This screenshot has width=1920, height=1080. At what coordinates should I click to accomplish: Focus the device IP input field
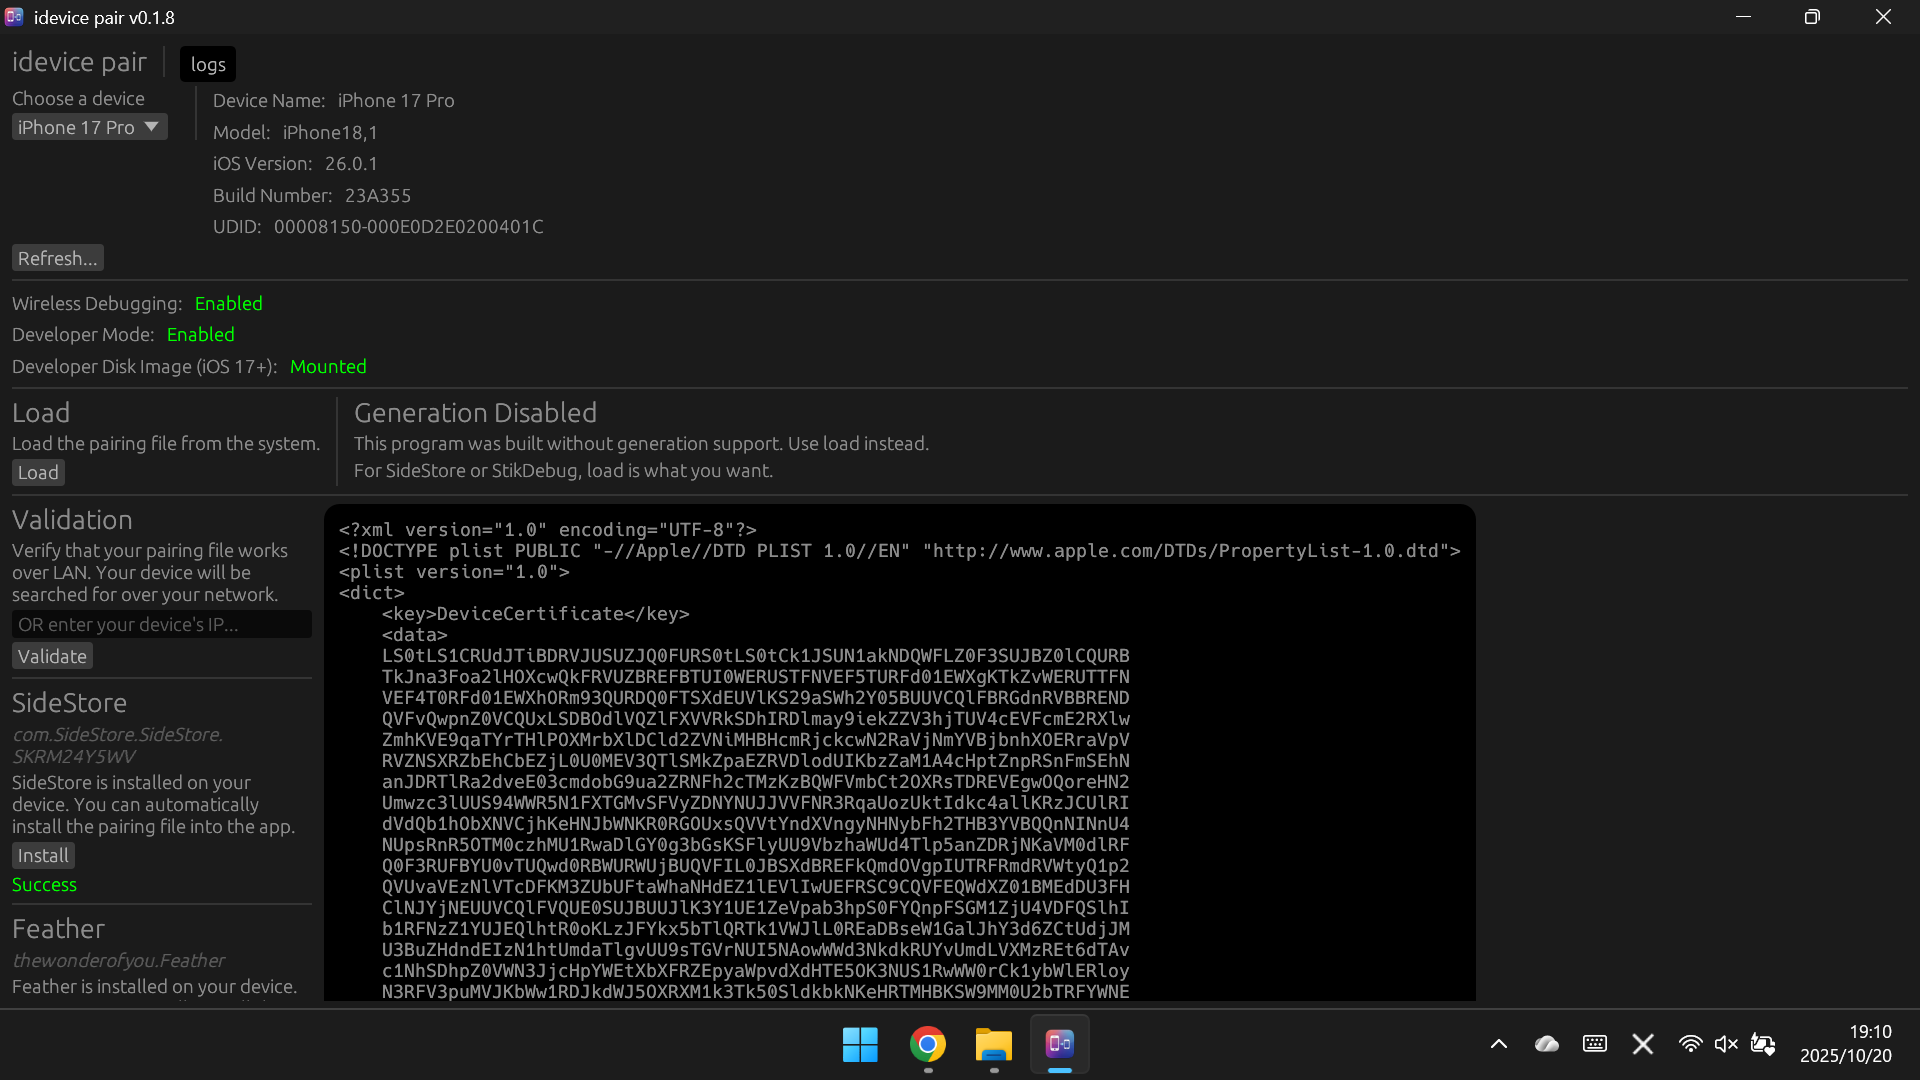coord(162,624)
